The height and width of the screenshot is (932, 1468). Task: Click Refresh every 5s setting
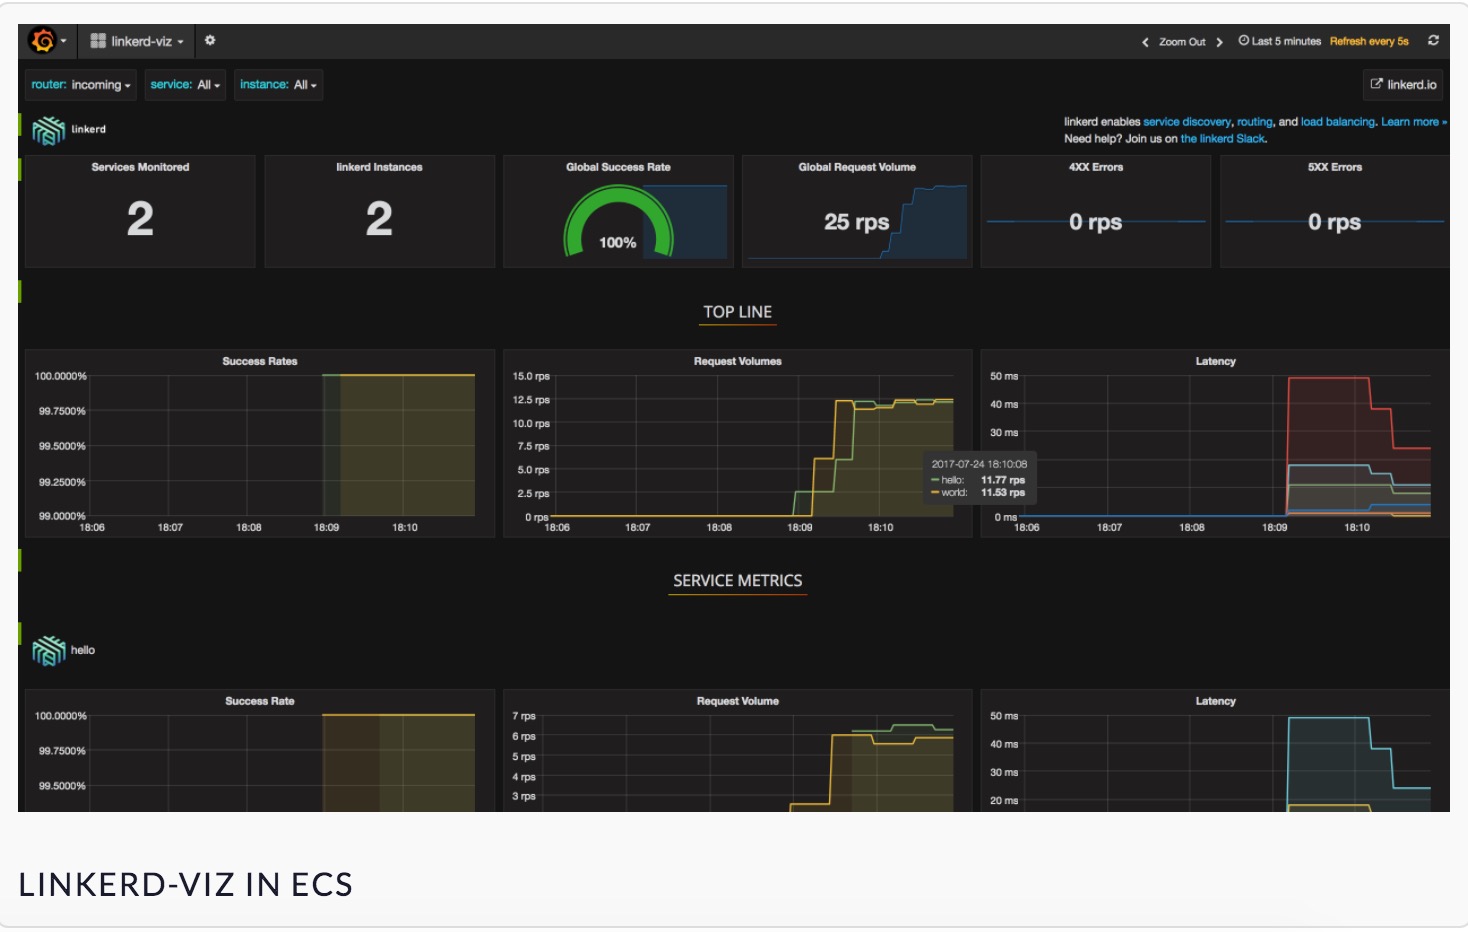pyautogui.click(x=1369, y=41)
